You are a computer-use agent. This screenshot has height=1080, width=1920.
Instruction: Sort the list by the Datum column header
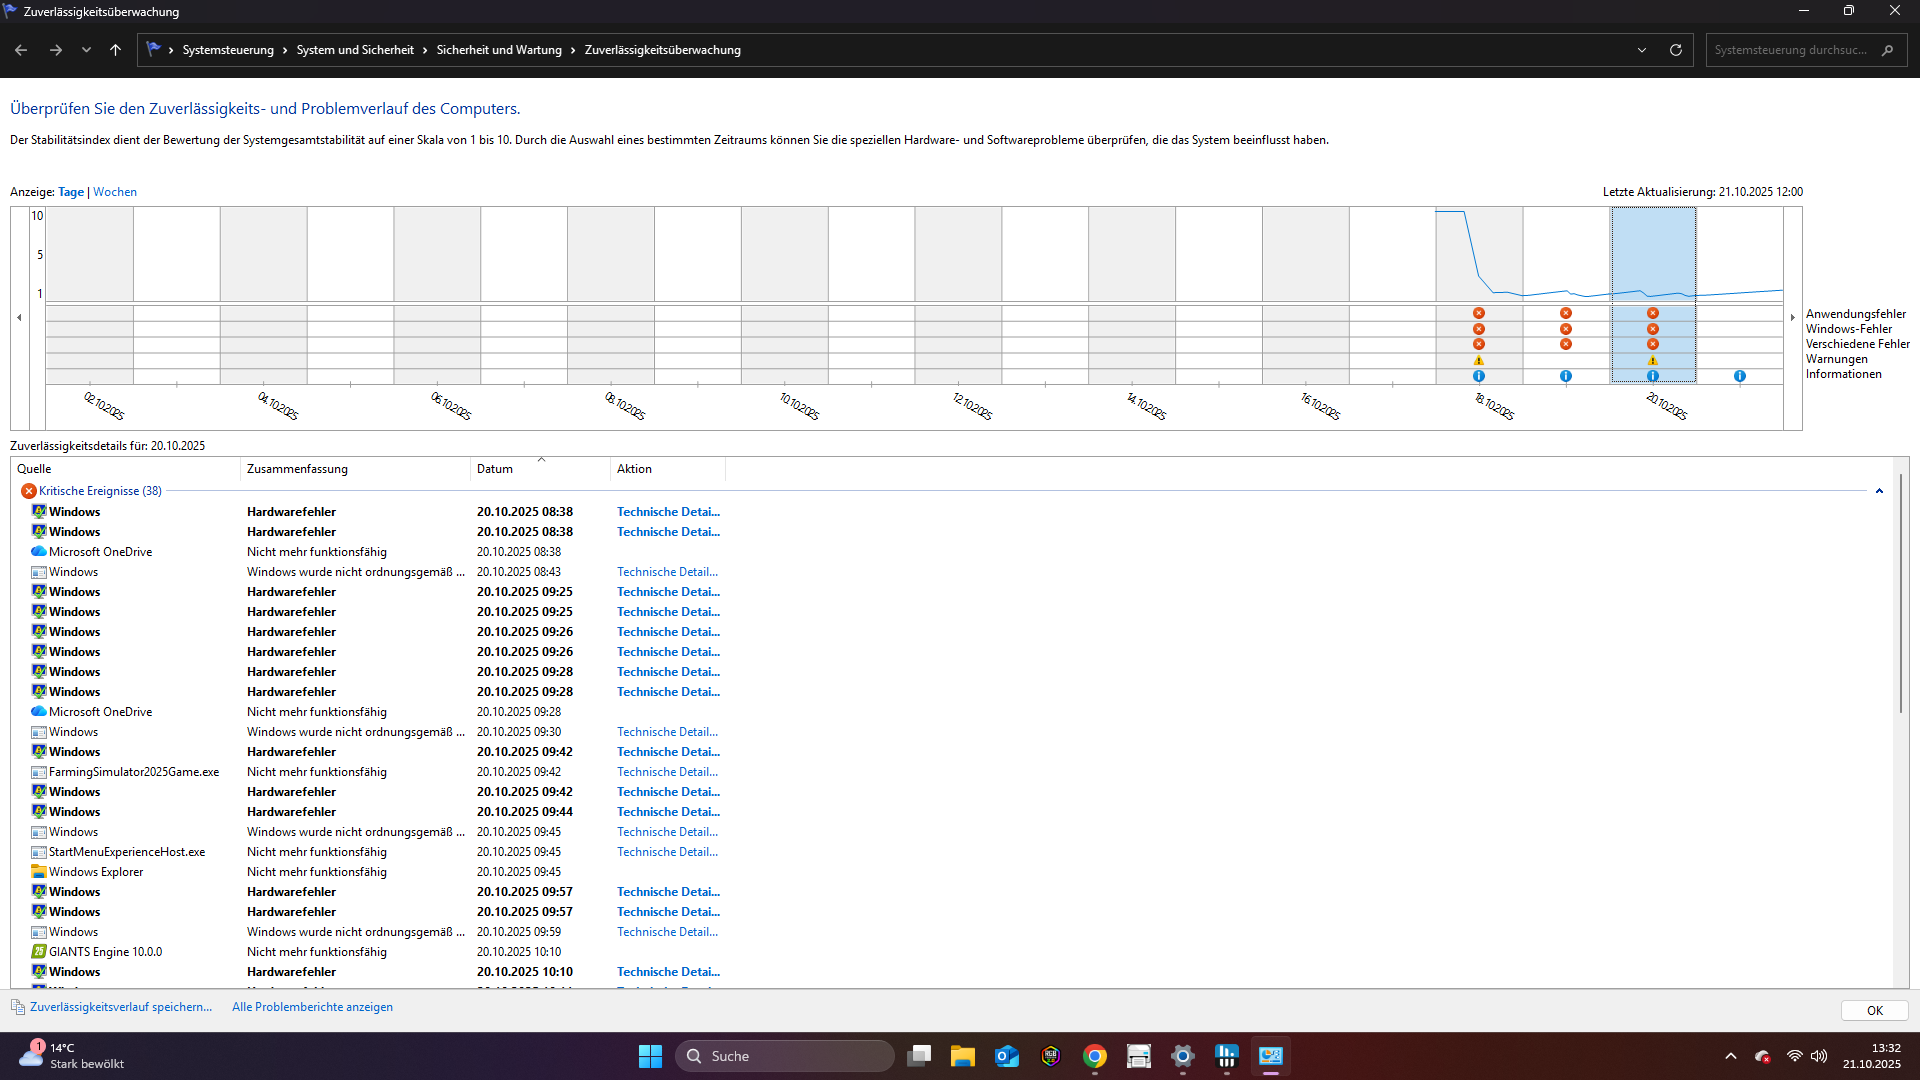click(495, 469)
